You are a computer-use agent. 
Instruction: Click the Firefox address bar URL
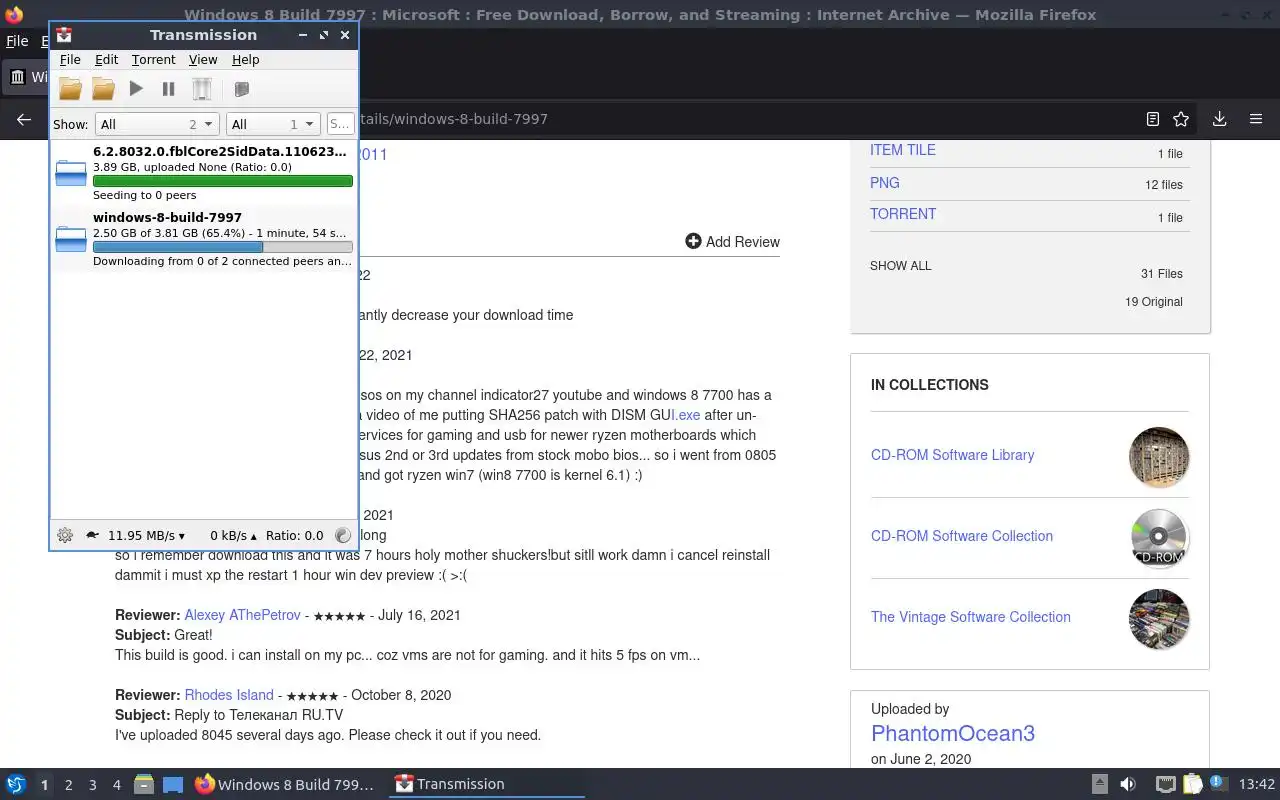[x=453, y=119]
